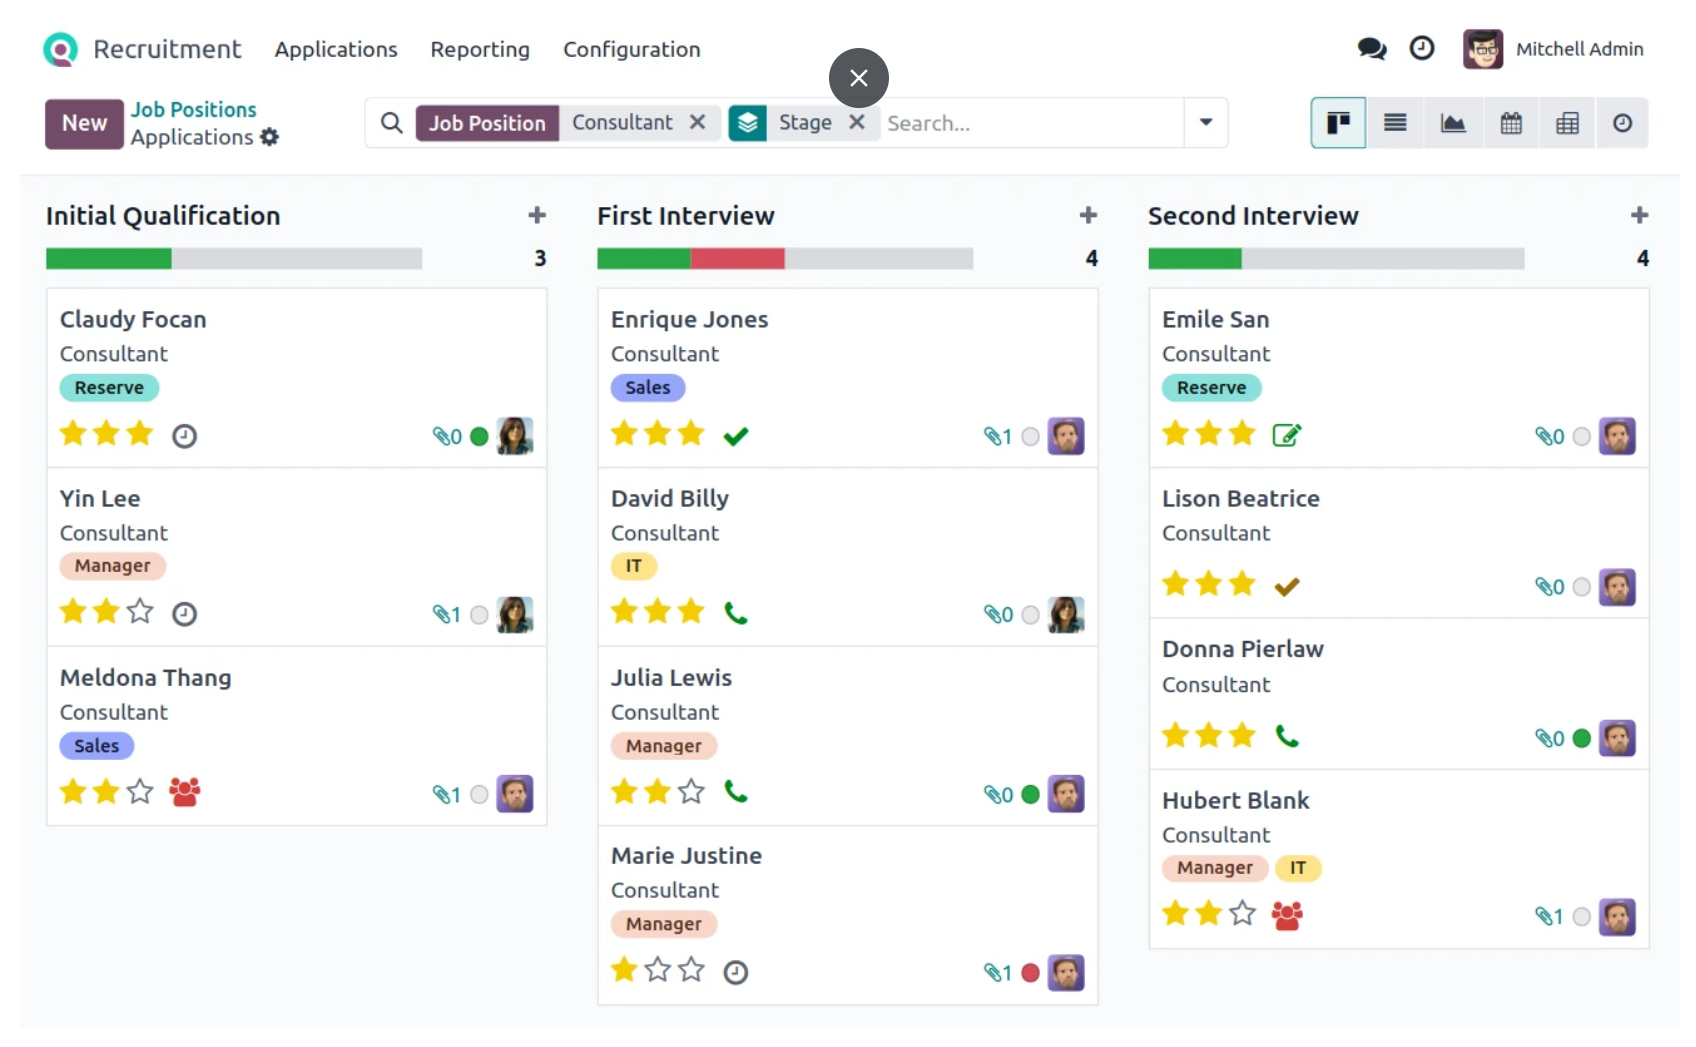Viewport: 1696px width, 1047px height.
Task: Open the Reporting menu
Action: click(x=480, y=49)
